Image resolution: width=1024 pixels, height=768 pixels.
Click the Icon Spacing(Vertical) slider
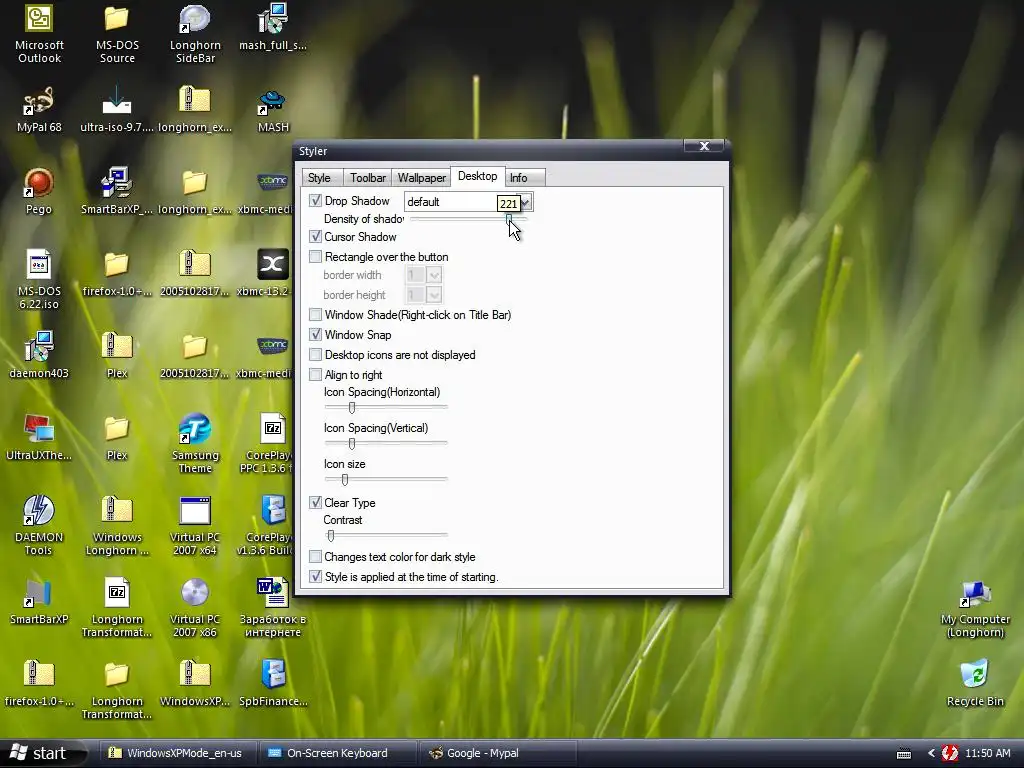(385, 443)
